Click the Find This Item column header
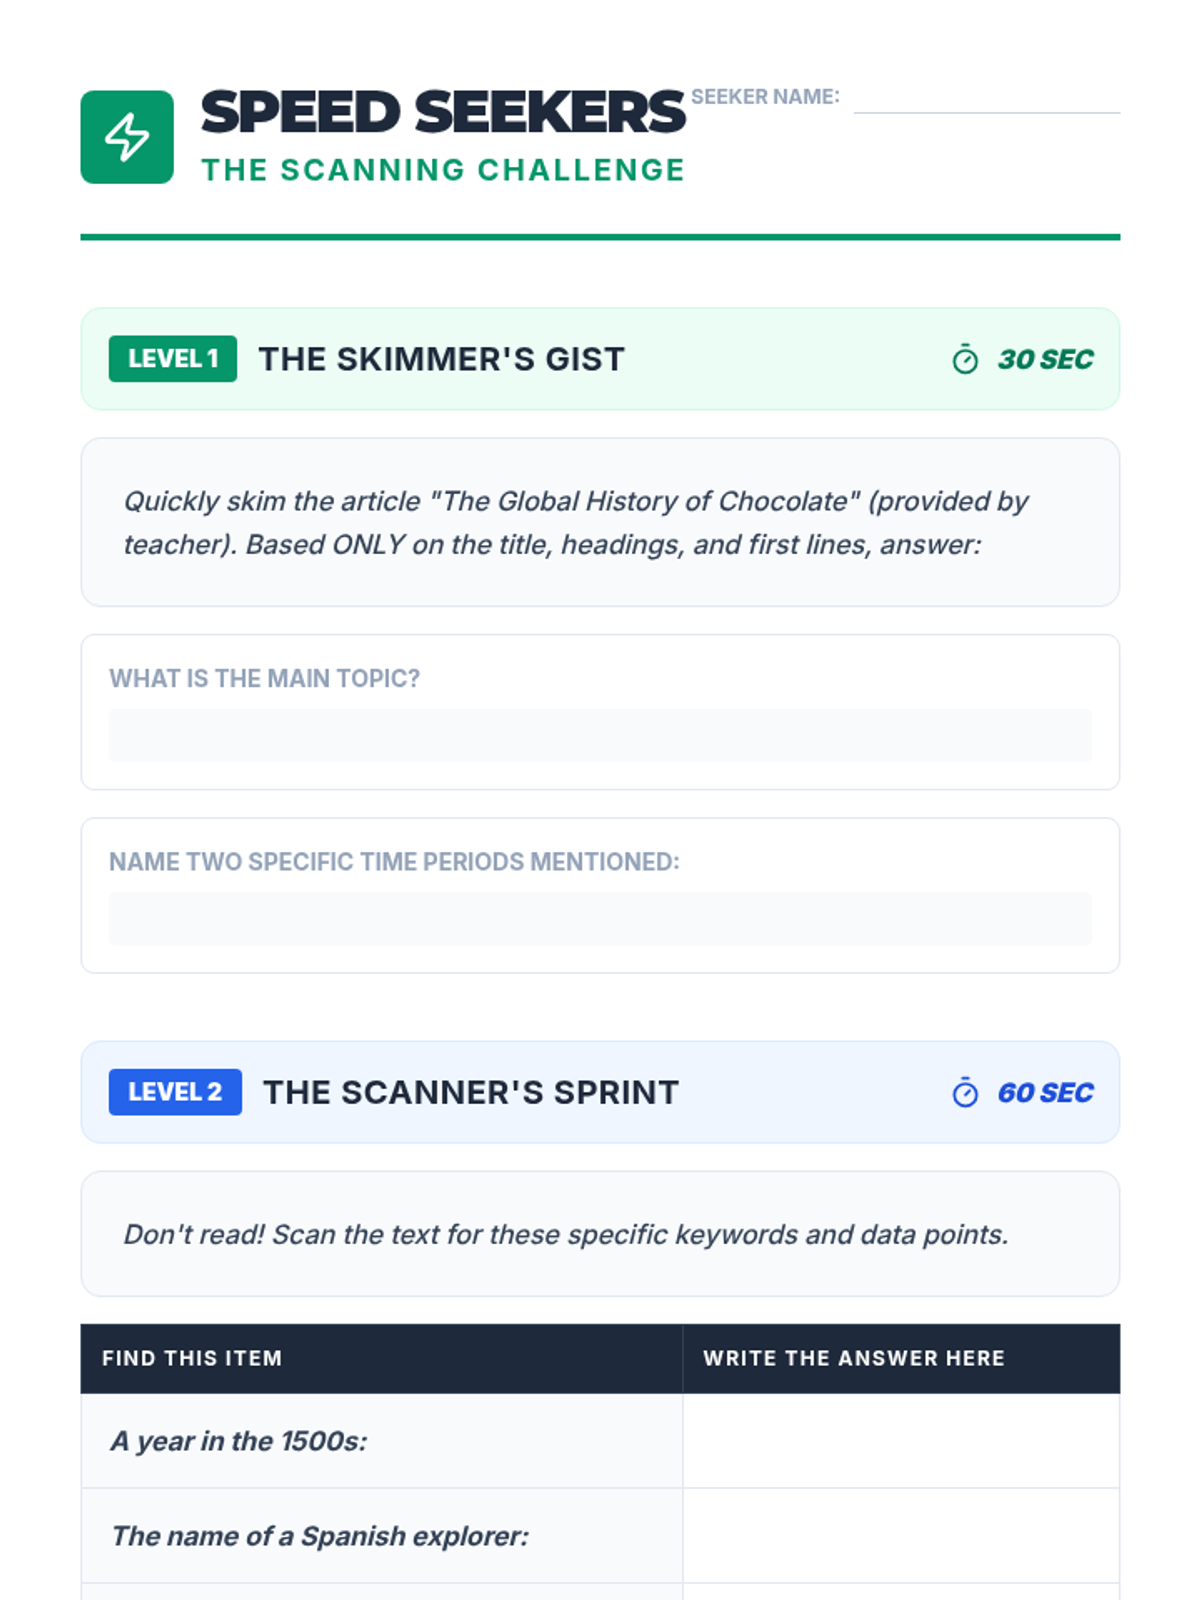1200x1600 pixels. coord(192,1358)
